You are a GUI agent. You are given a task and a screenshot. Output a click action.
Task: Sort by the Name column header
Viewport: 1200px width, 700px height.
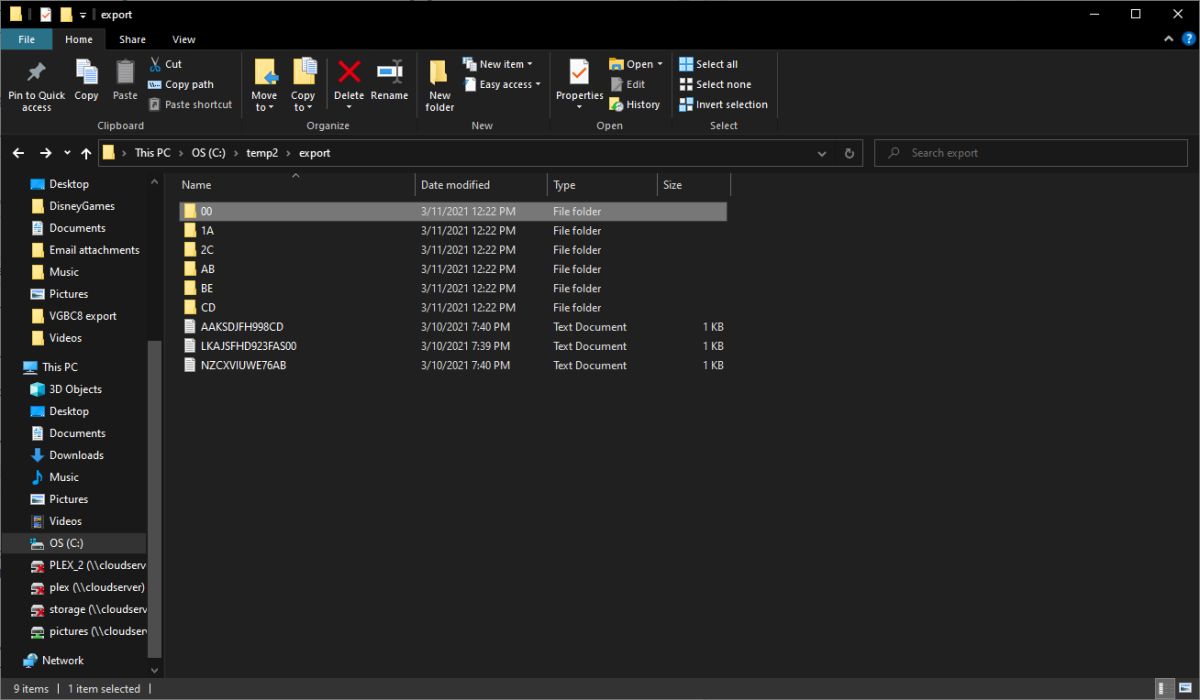tap(296, 185)
